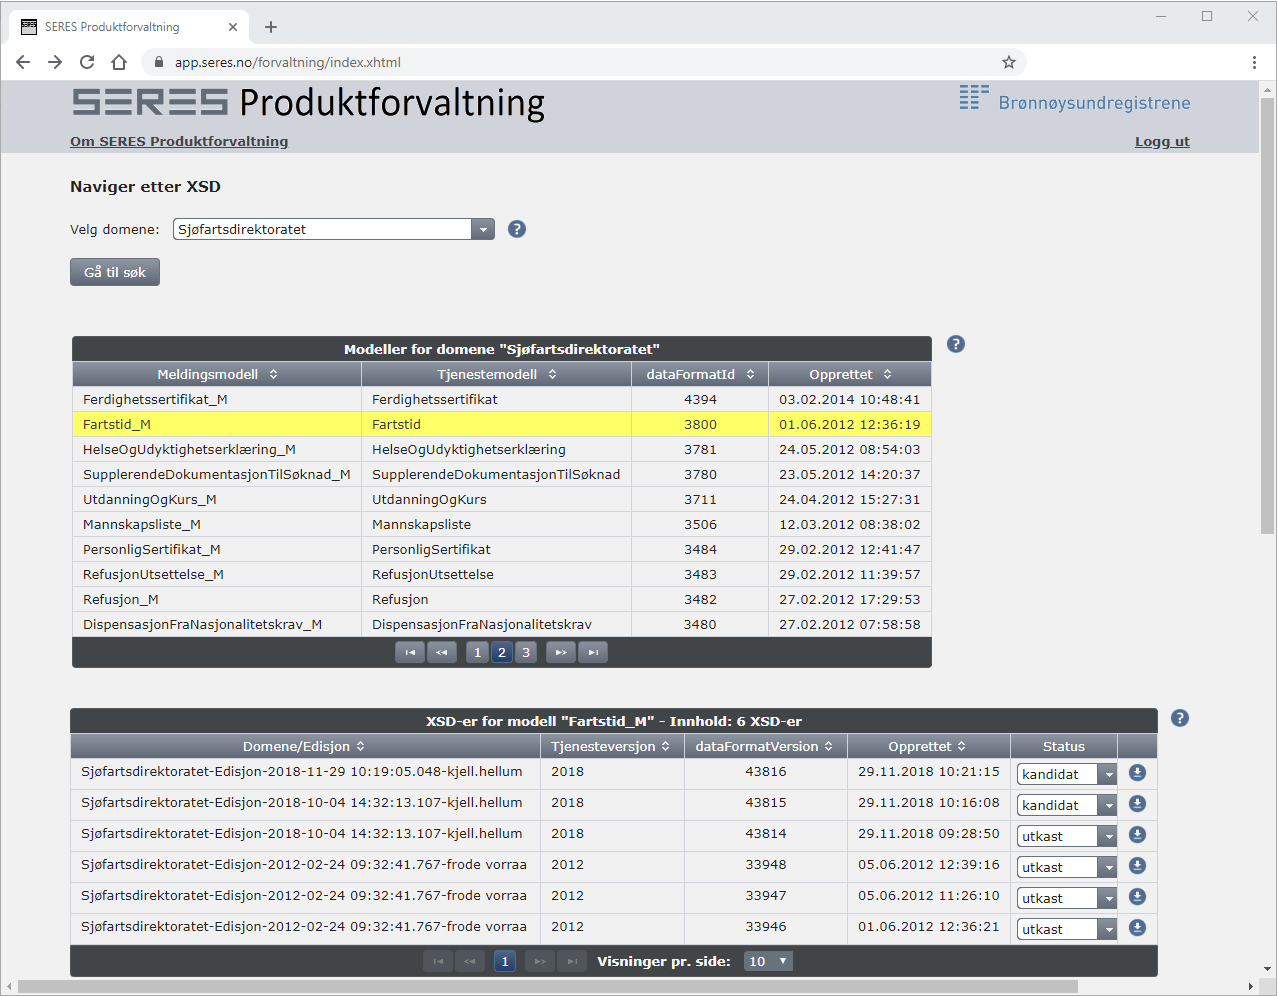Go to last page of models table
The image size is (1278, 996).
593,653
